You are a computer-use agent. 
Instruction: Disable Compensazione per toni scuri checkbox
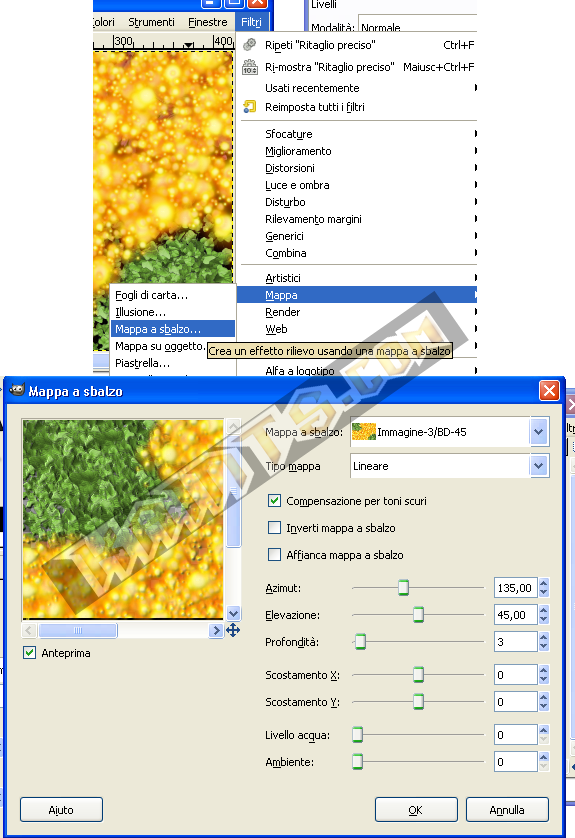(274, 501)
